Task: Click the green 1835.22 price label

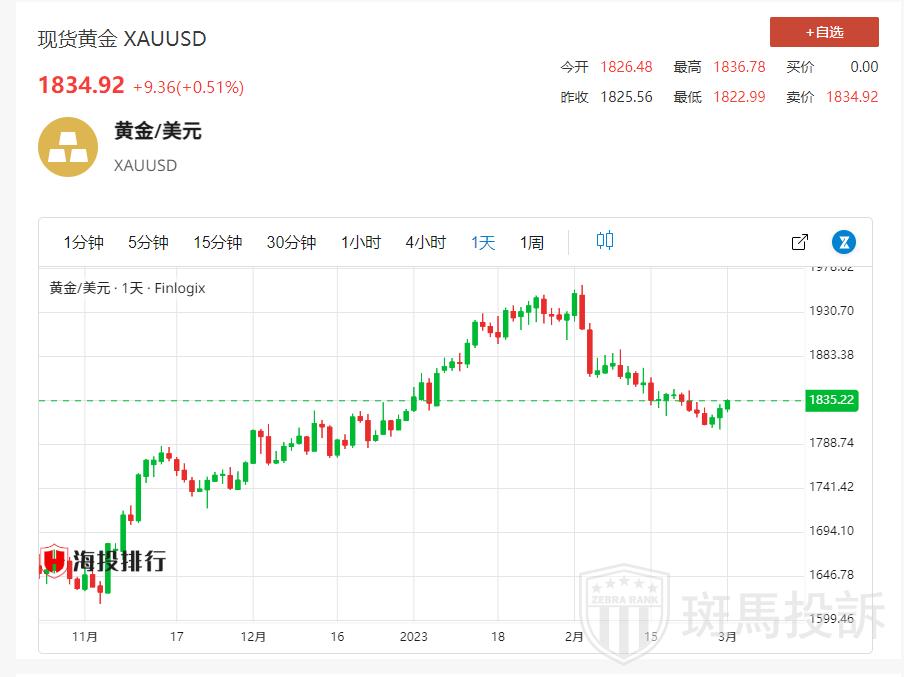Action: (831, 400)
